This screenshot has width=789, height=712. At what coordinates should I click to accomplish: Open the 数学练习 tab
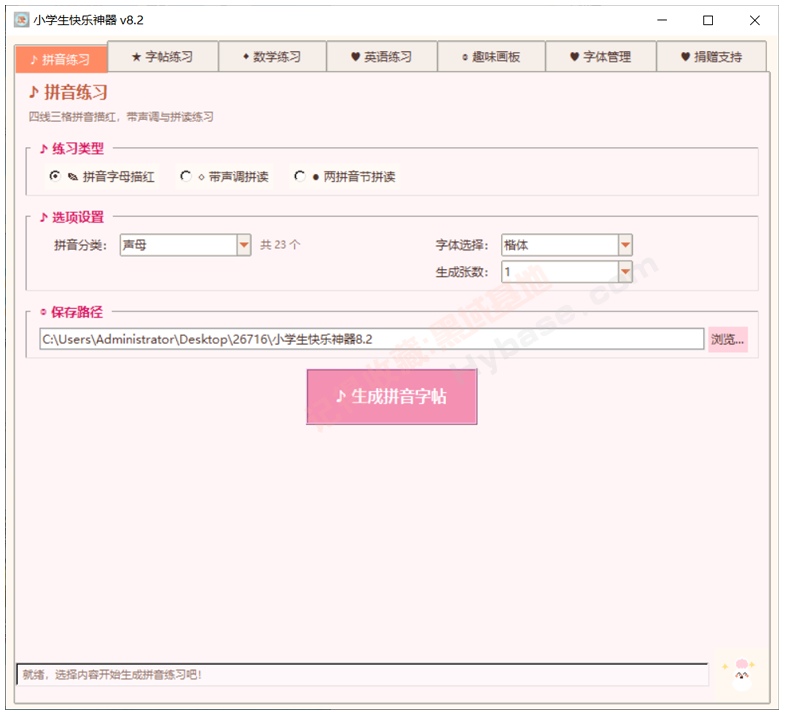click(272, 56)
